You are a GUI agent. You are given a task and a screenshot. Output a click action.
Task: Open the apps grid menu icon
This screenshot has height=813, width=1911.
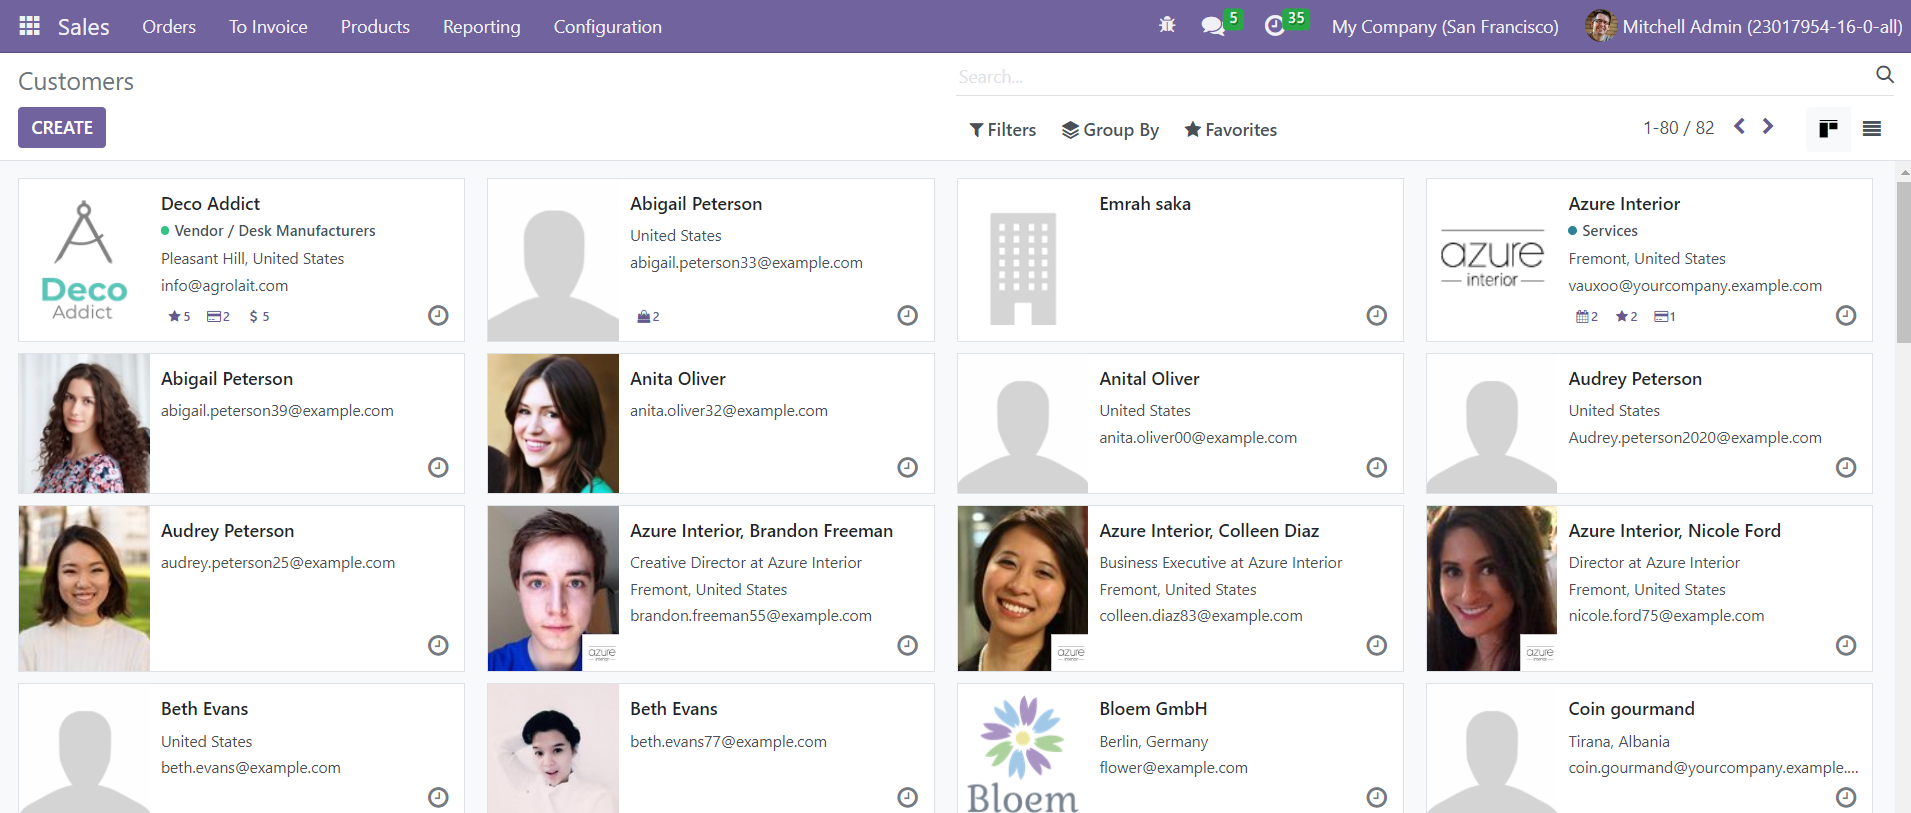point(30,26)
